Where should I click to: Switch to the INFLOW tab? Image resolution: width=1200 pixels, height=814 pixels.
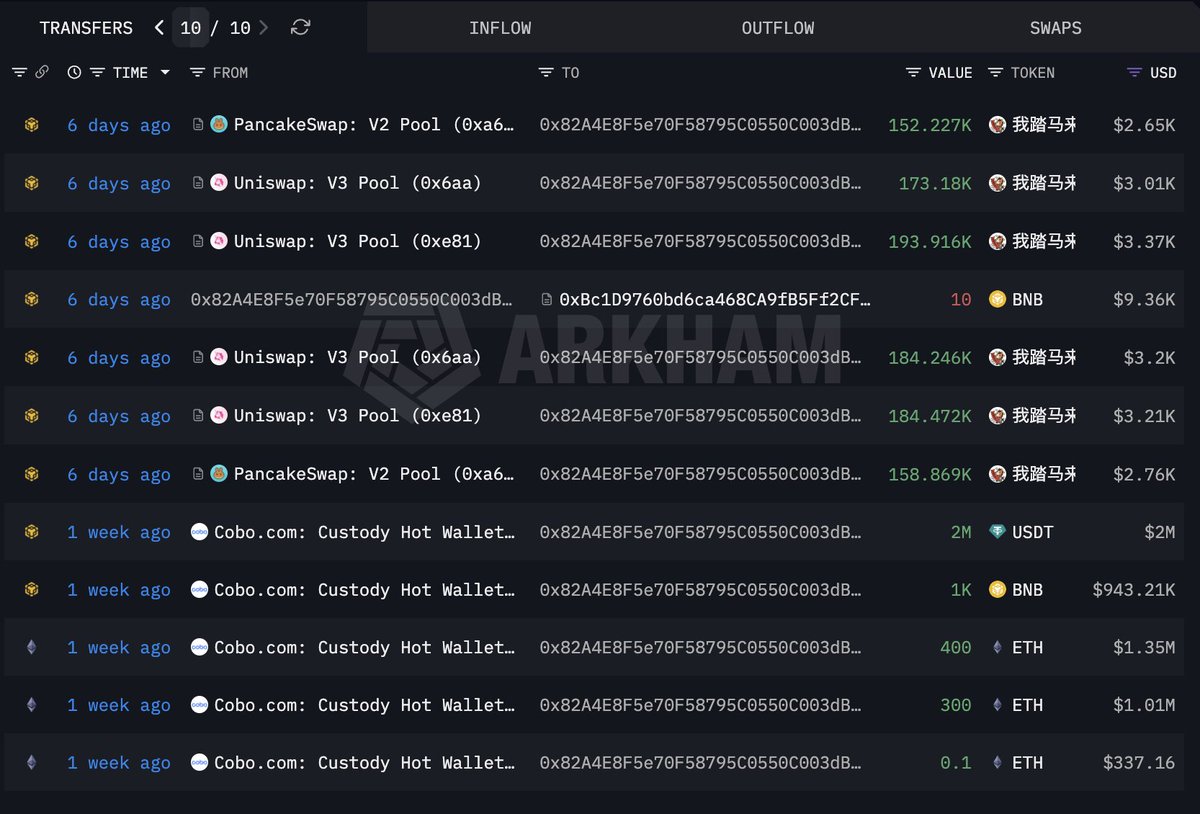coord(500,28)
